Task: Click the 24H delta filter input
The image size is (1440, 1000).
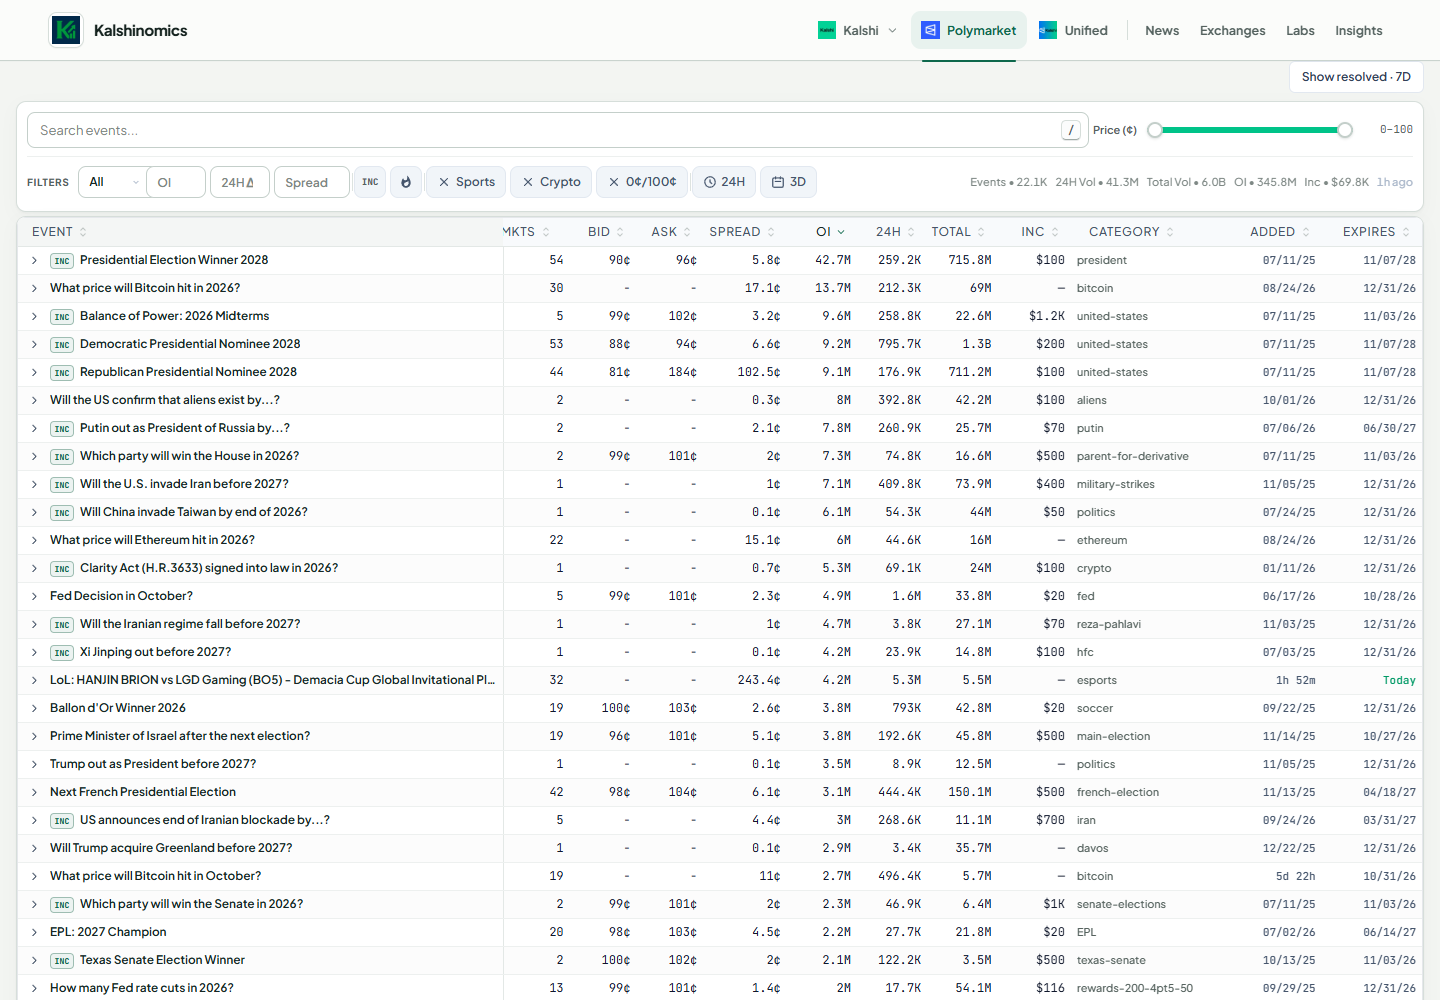Action: click(x=240, y=182)
